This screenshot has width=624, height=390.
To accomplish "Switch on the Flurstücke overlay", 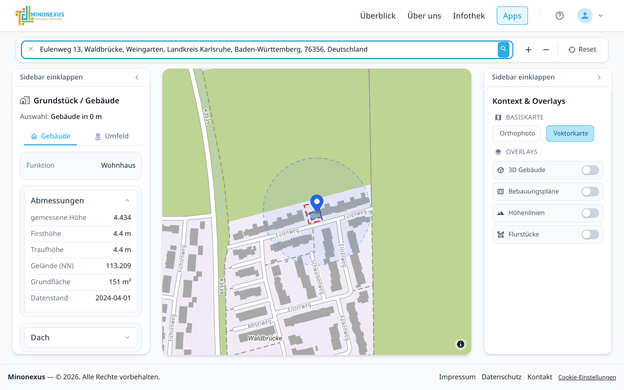I will [x=590, y=235].
